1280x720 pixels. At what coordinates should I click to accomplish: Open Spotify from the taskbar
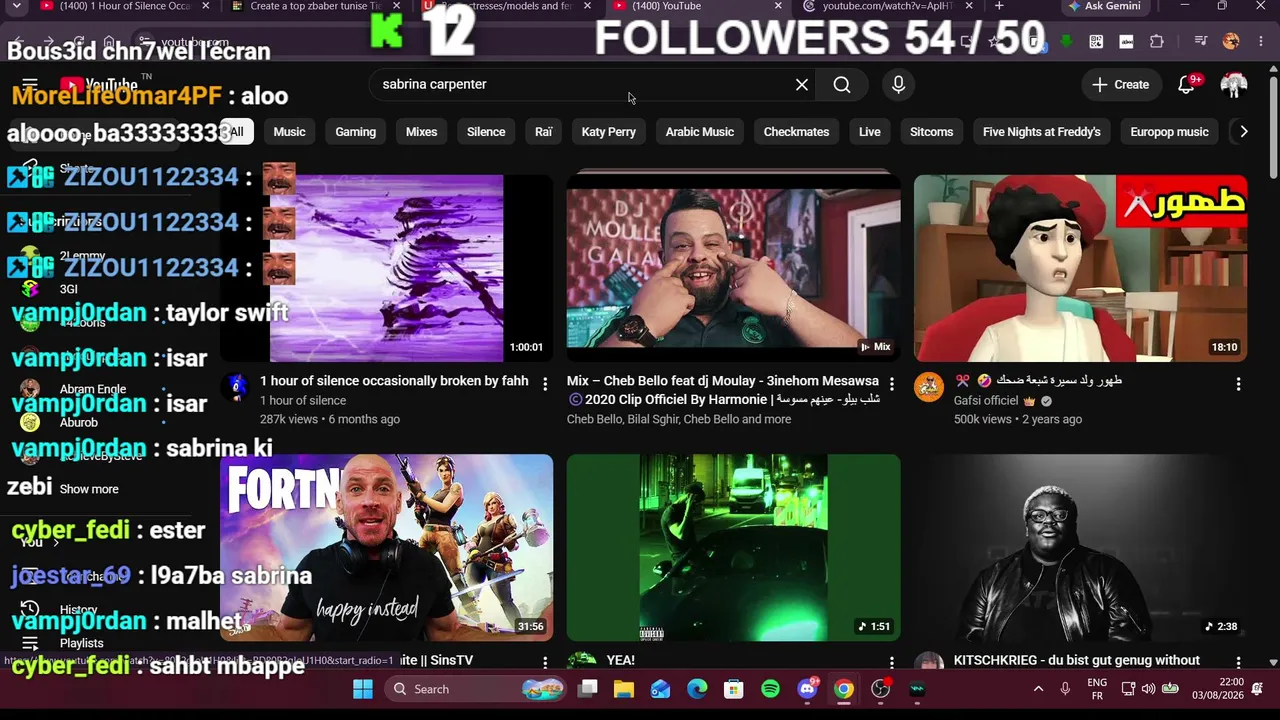pyautogui.click(x=770, y=689)
